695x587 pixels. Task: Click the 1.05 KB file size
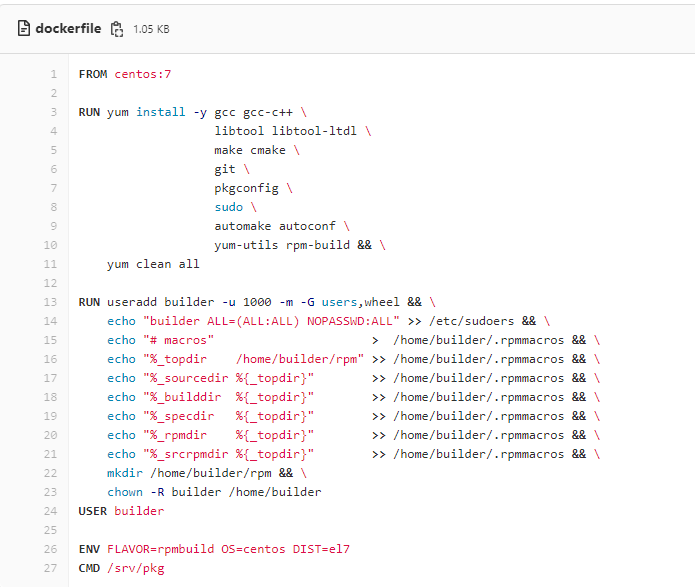tap(151, 29)
